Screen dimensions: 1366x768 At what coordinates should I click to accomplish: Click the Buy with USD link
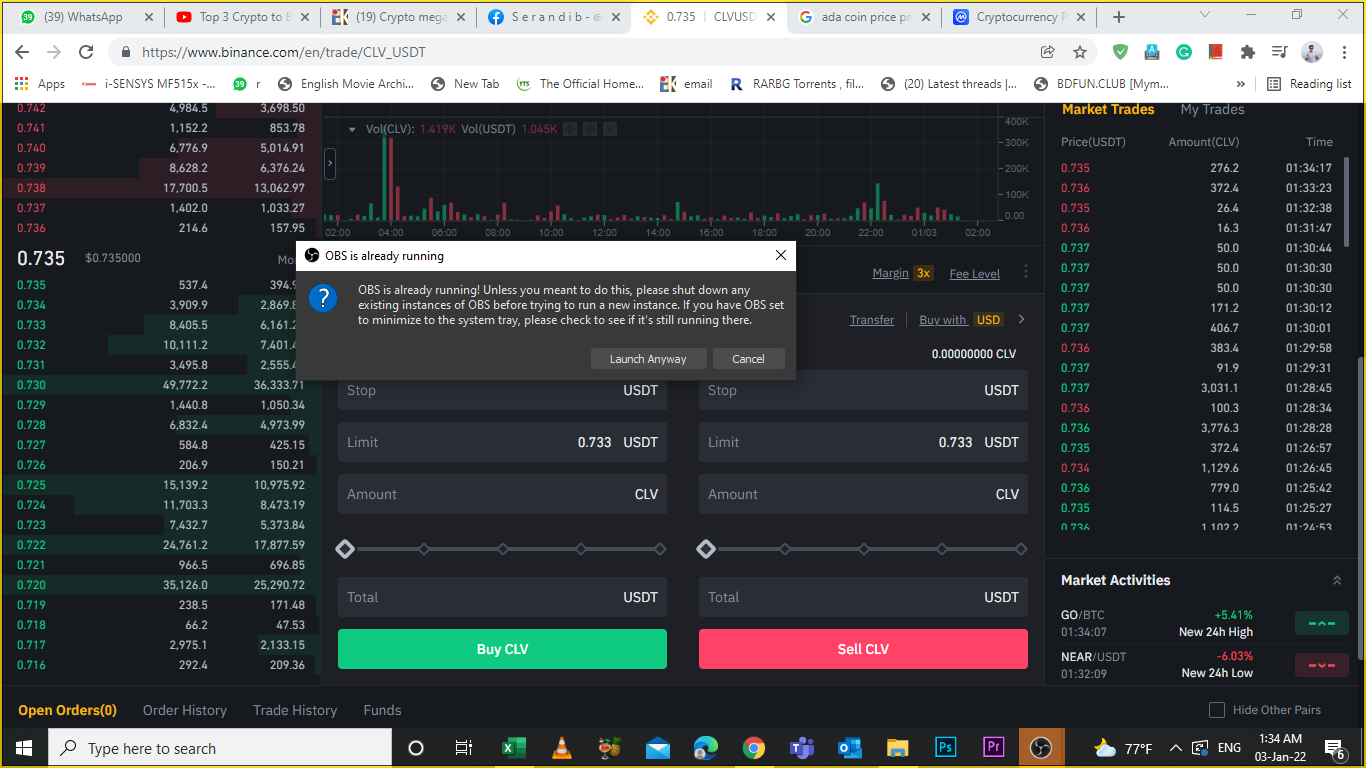coord(961,320)
